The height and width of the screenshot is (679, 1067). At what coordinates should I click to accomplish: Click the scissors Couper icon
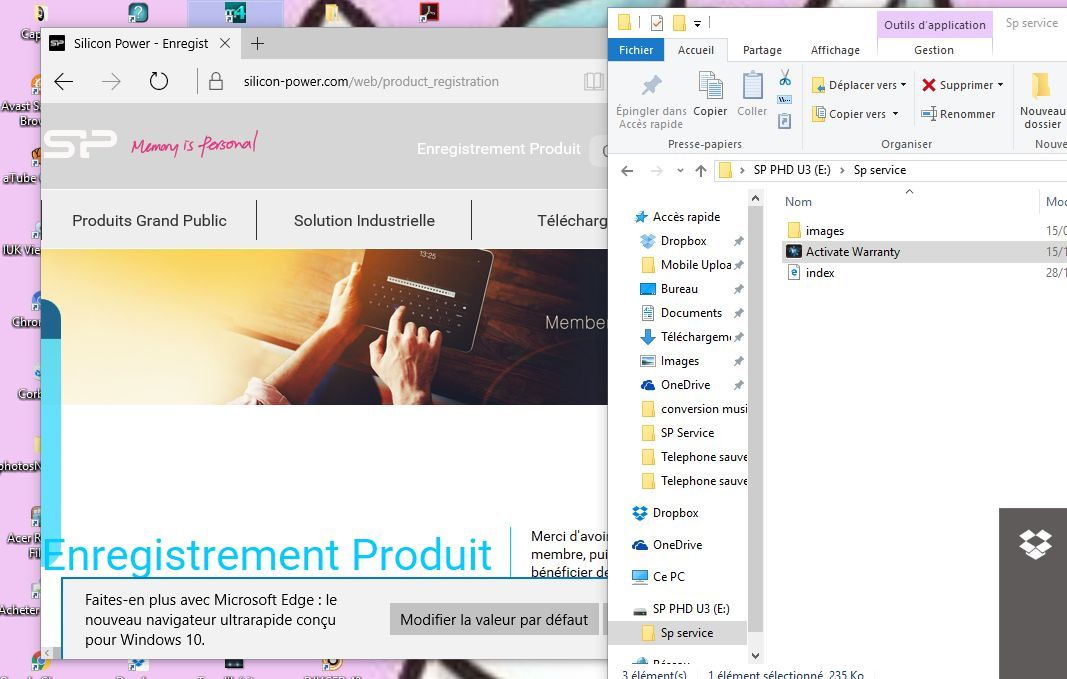pyautogui.click(x=785, y=78)
